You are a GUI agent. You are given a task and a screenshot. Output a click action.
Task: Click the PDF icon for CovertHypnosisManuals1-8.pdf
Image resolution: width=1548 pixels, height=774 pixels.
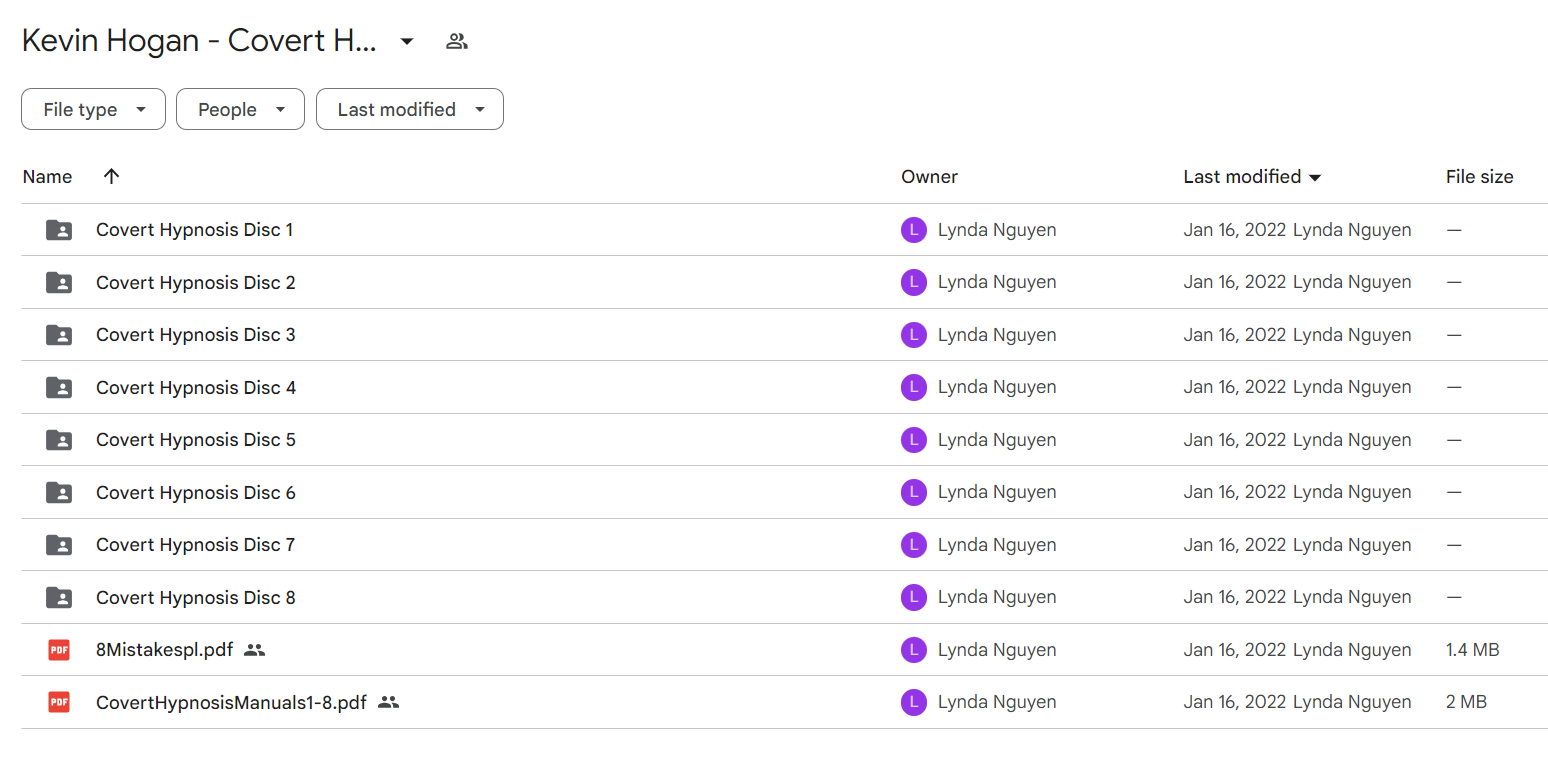click(59, 702)
